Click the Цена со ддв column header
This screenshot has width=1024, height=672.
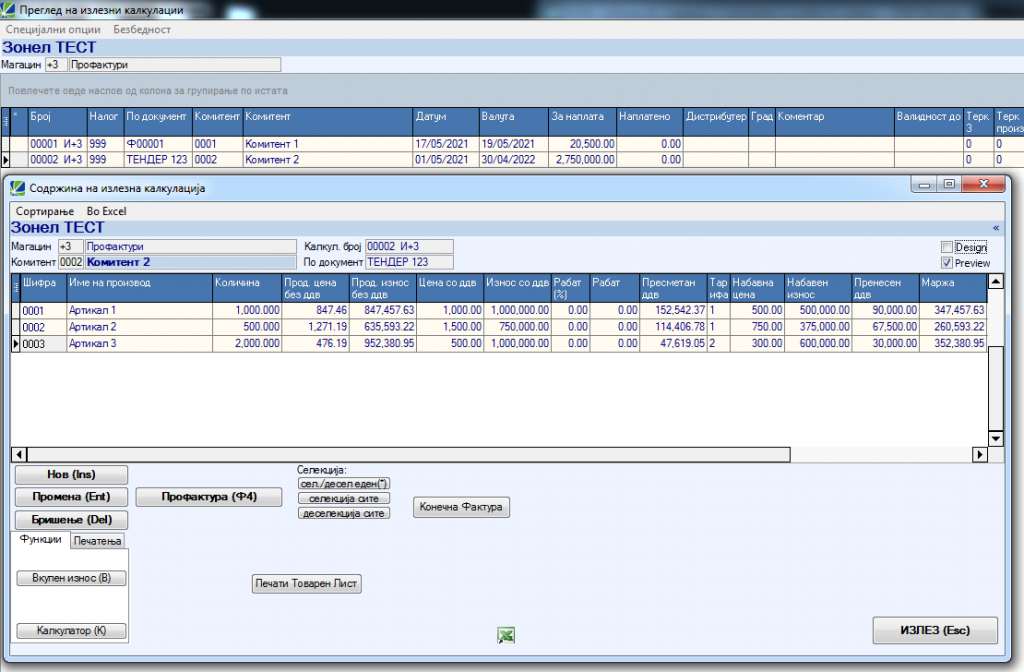(450, 288)
